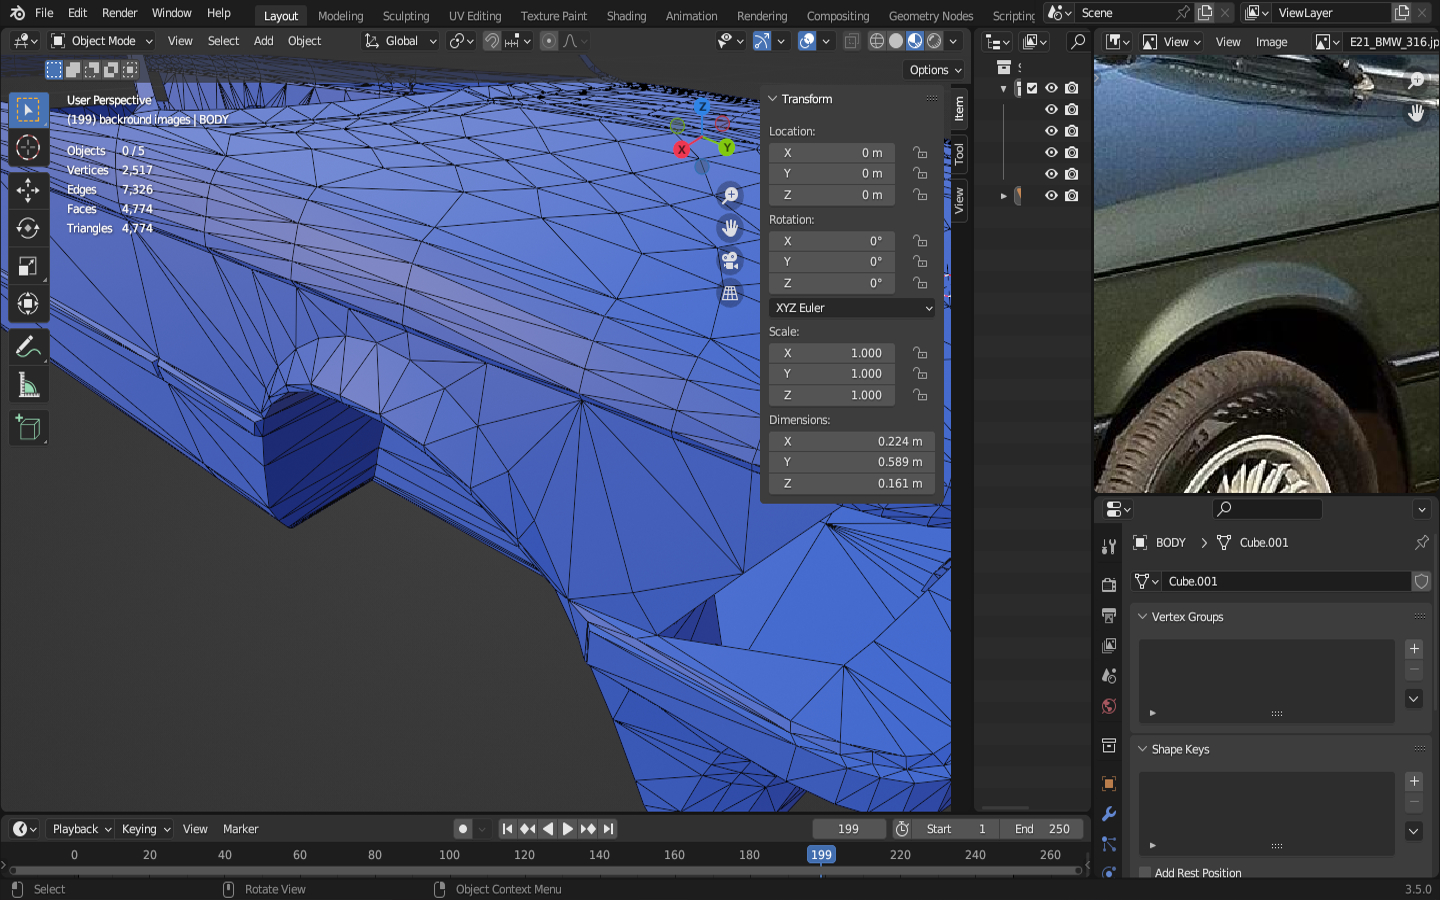Select the Measure tool

(28, 386)
